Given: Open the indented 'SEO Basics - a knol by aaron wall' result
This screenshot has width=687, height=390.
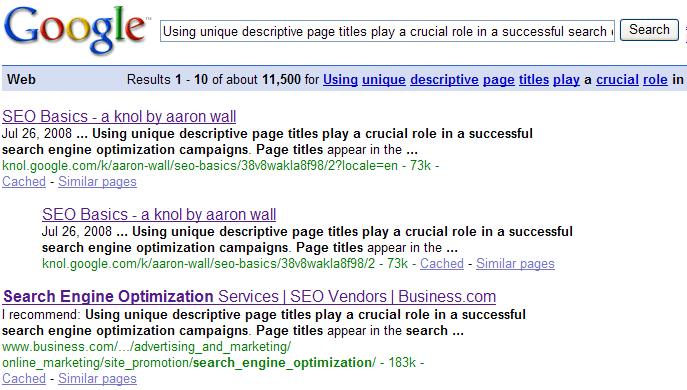Looking at the screenshot, I should tap(159, 214).
